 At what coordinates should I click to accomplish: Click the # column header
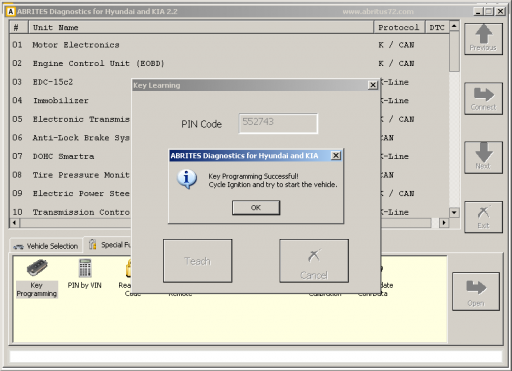(x=19, y=27)
